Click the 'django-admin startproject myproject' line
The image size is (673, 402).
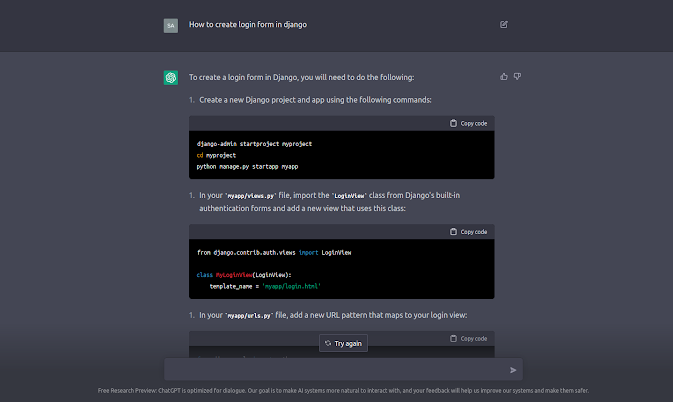click(254, 144)
